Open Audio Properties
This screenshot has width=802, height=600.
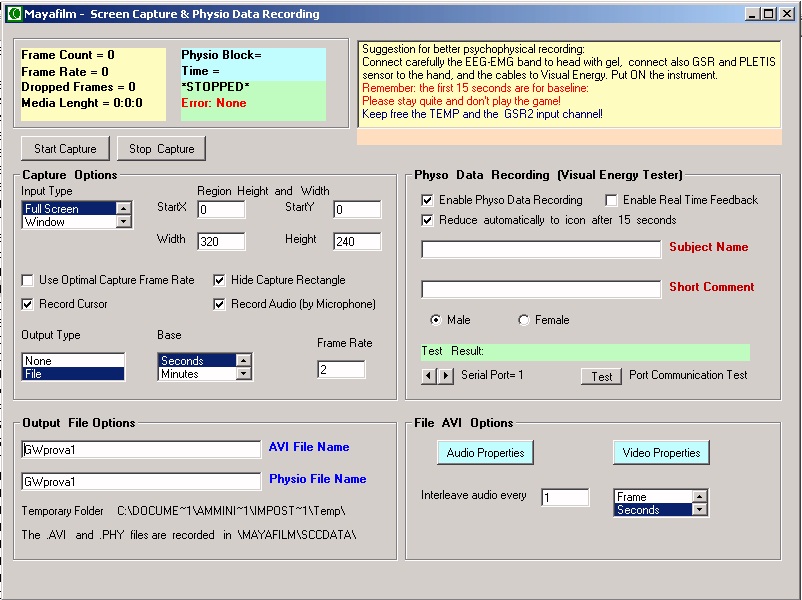[485, 453]
